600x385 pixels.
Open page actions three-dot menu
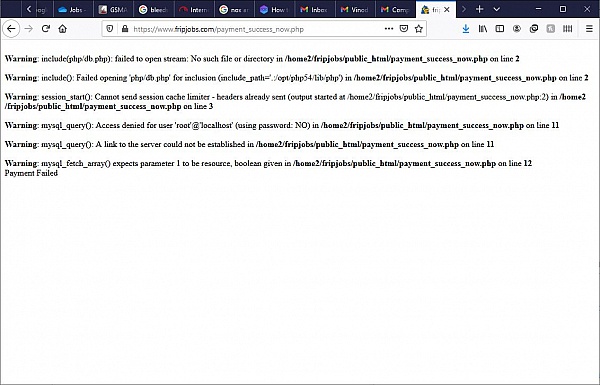[389, 29]
